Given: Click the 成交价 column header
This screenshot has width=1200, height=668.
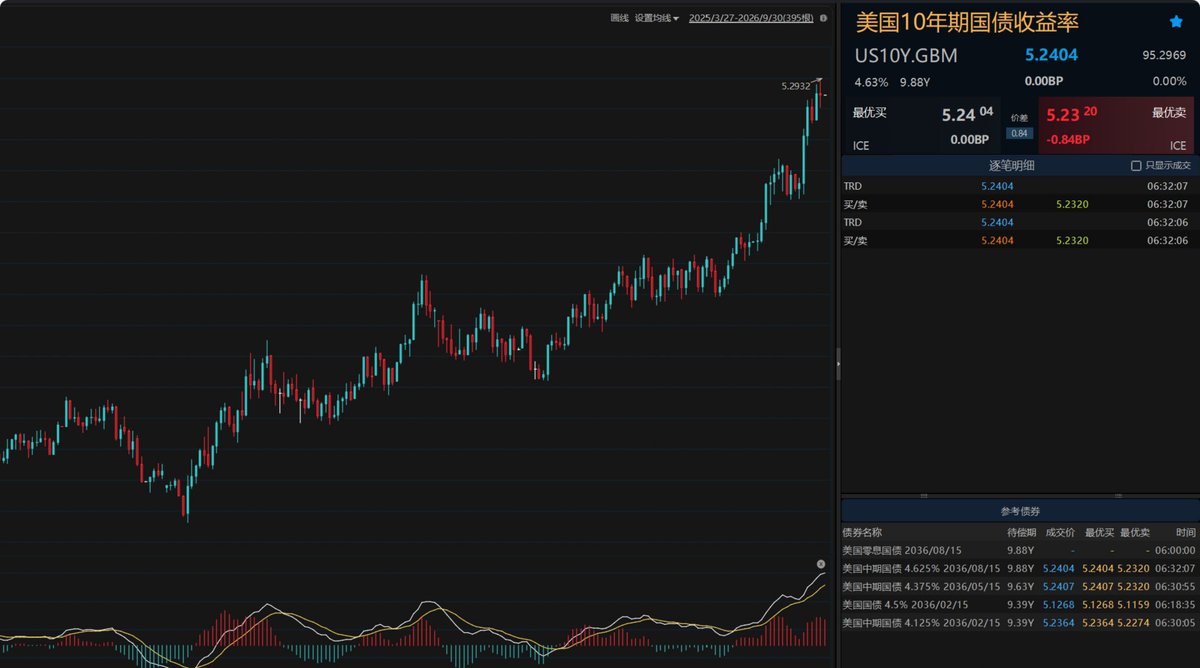Looking at the screenshot, I should tap(1060, 532).
